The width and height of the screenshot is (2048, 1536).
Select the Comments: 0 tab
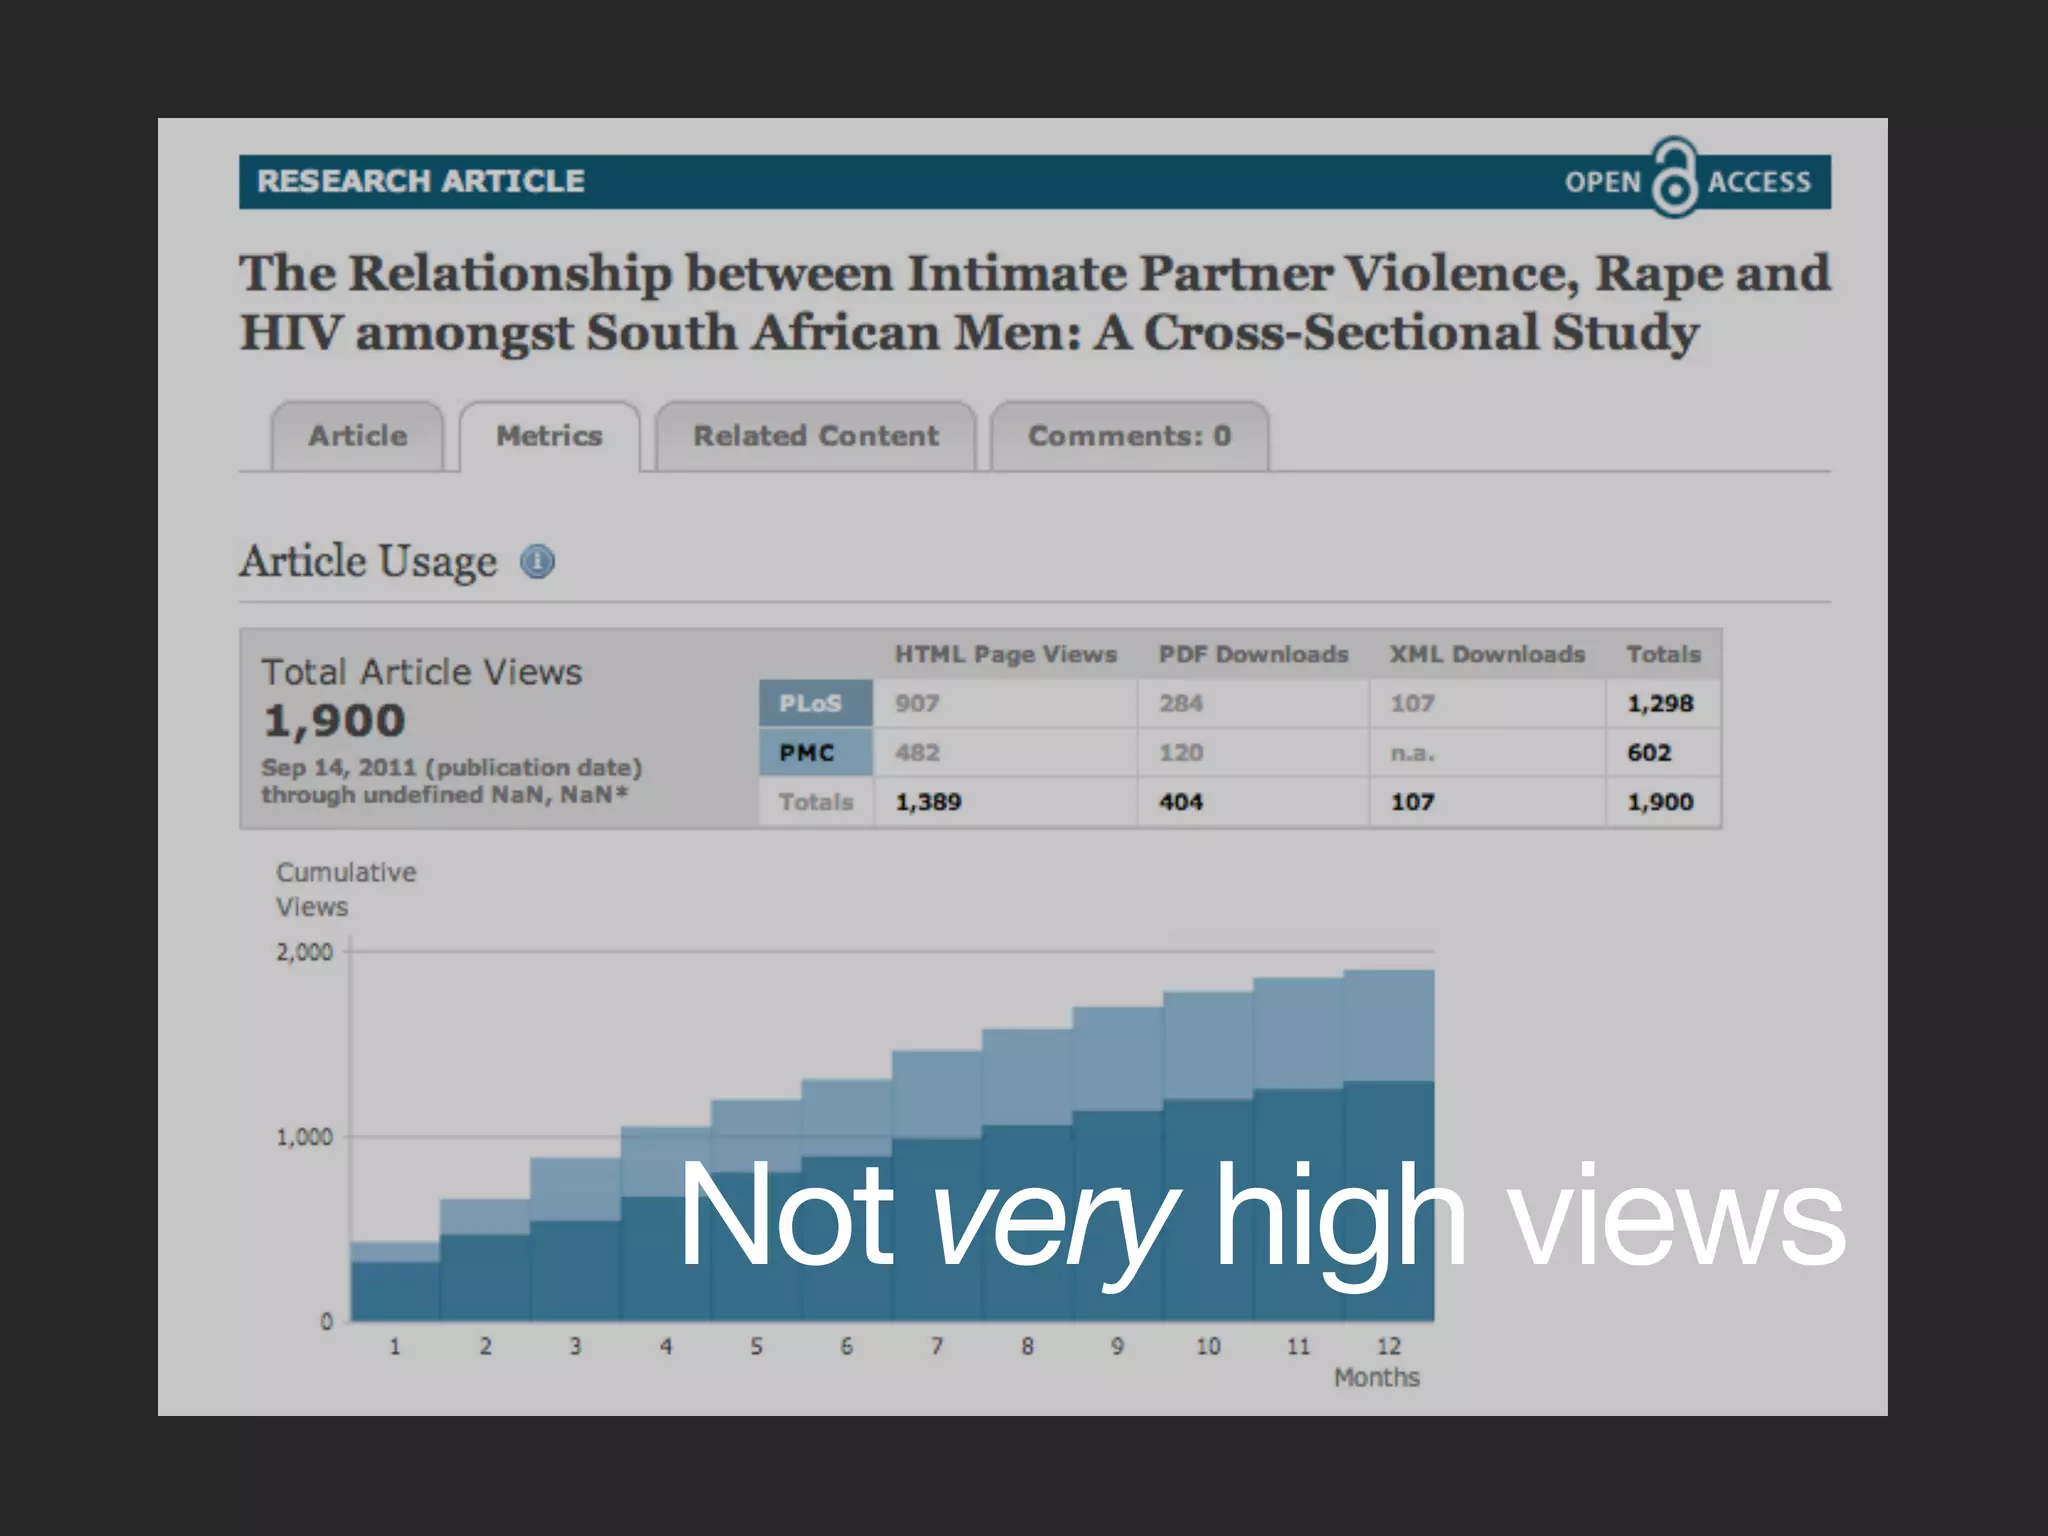pyautogui.click(x=1129, y=437)
